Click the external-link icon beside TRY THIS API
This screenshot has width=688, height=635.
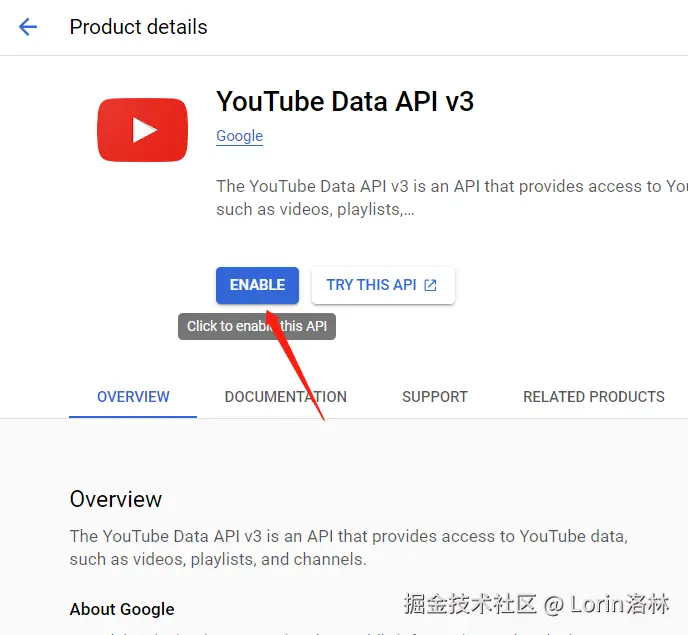(430, 285)
